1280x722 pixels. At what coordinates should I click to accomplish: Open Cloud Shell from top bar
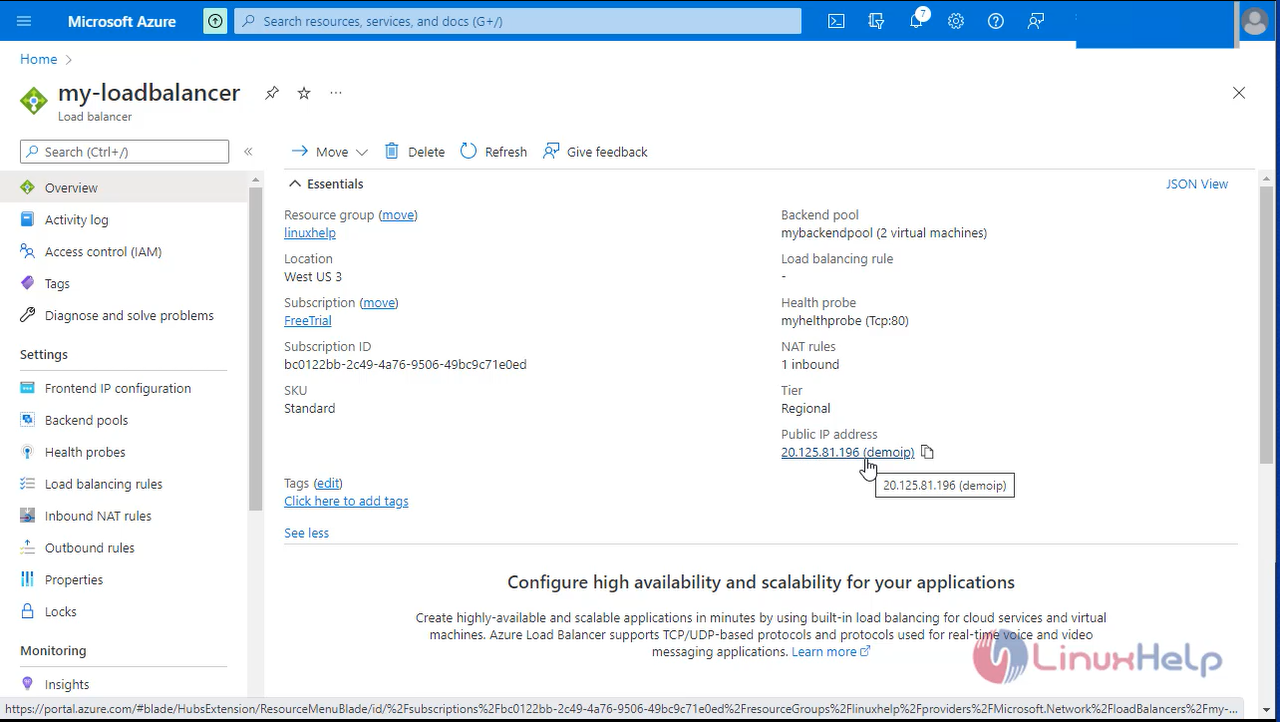click(836, 21)
